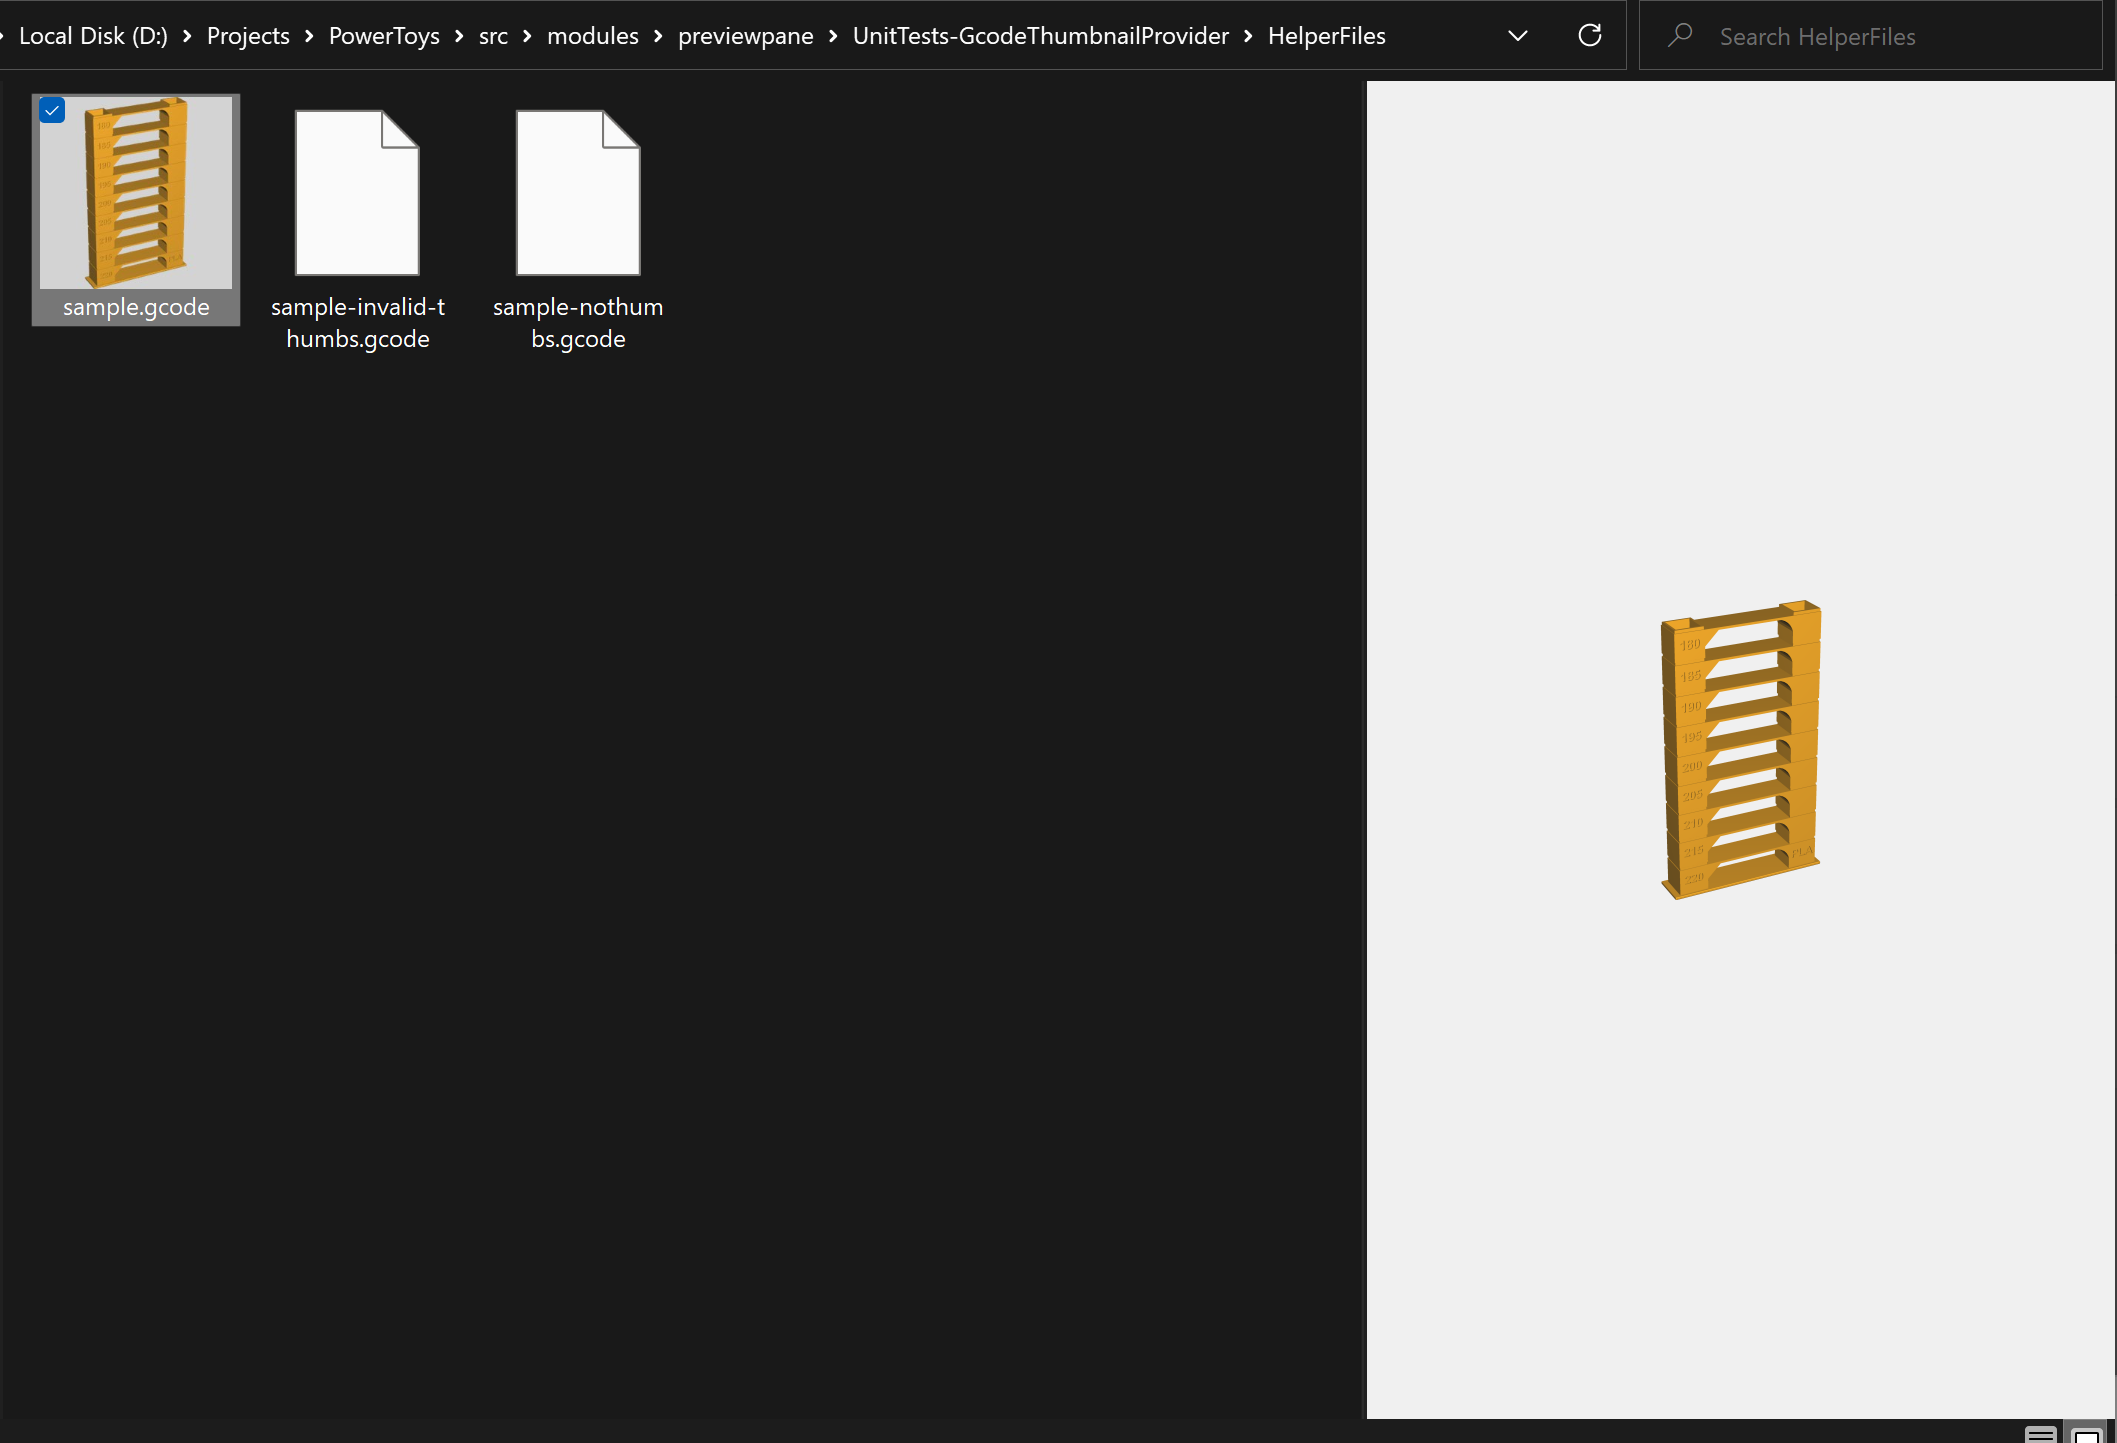Open sample-invalid-thumbs.gcode file icon

coord(357,192)
